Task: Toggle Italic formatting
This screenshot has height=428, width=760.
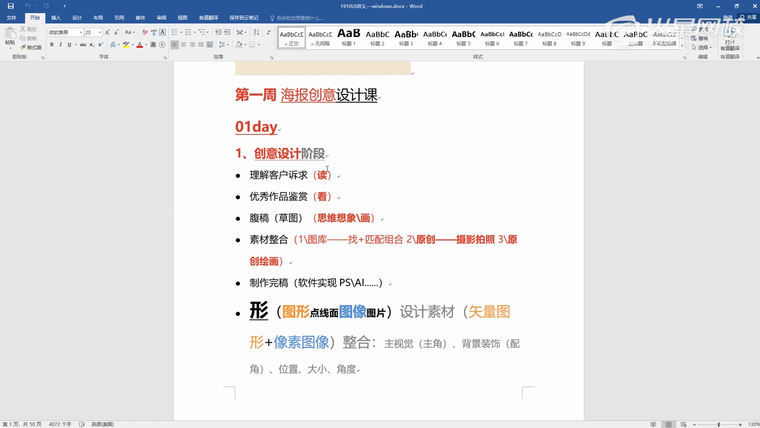Action: pyautogui.click(x=62, y=45)
